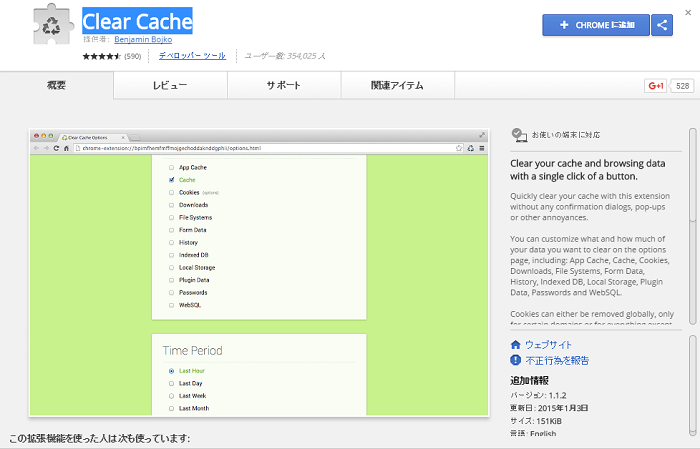Toggle the Form Data checkbox in screenshot
The image size is (700, 449).
[171, 230]
